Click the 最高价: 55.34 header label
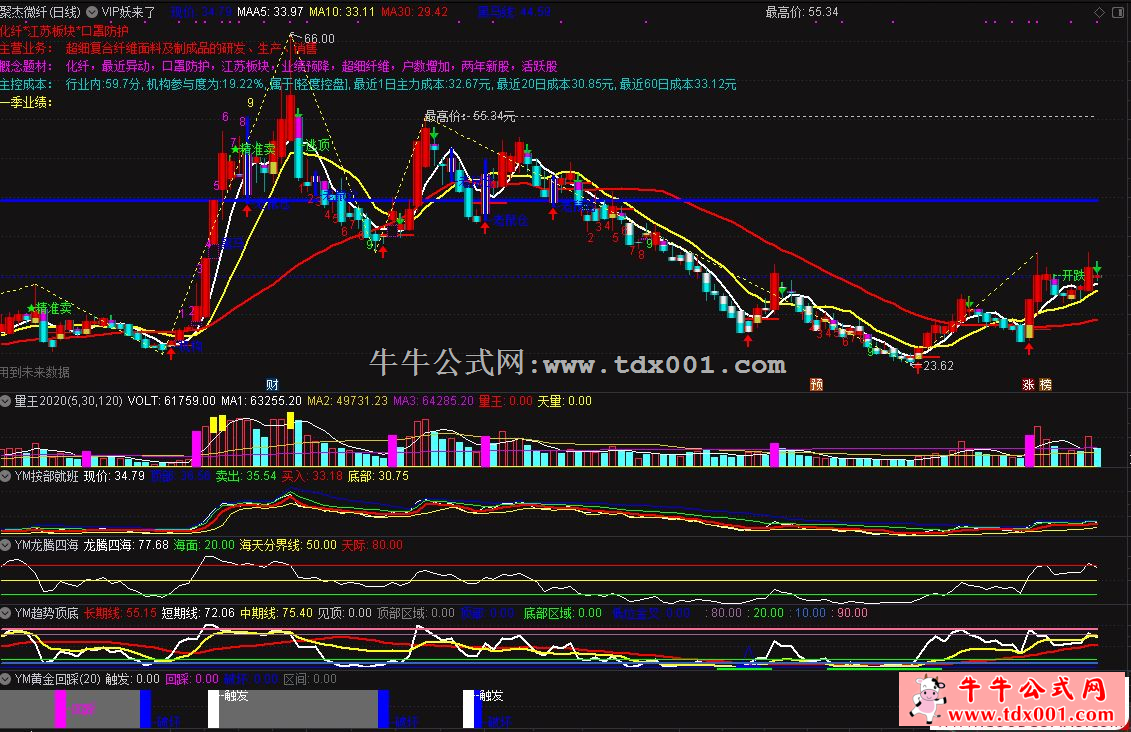The image size is (1131, 732). pyautogui.click(x=802, y=12)
